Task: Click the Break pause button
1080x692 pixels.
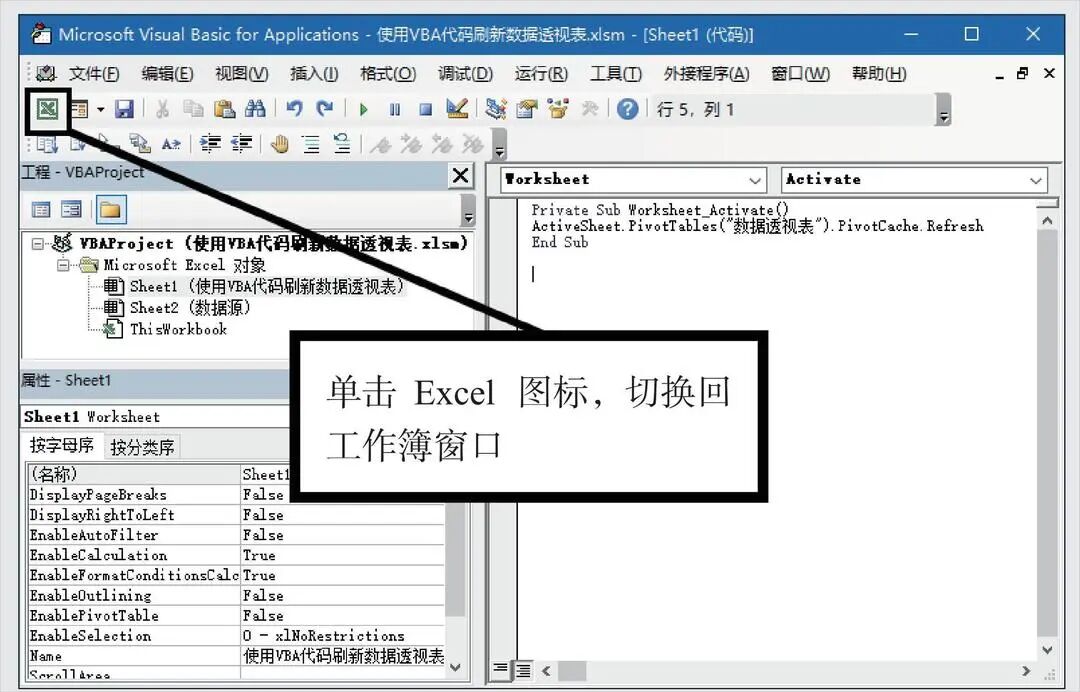Action: click(x=395, y=109)
